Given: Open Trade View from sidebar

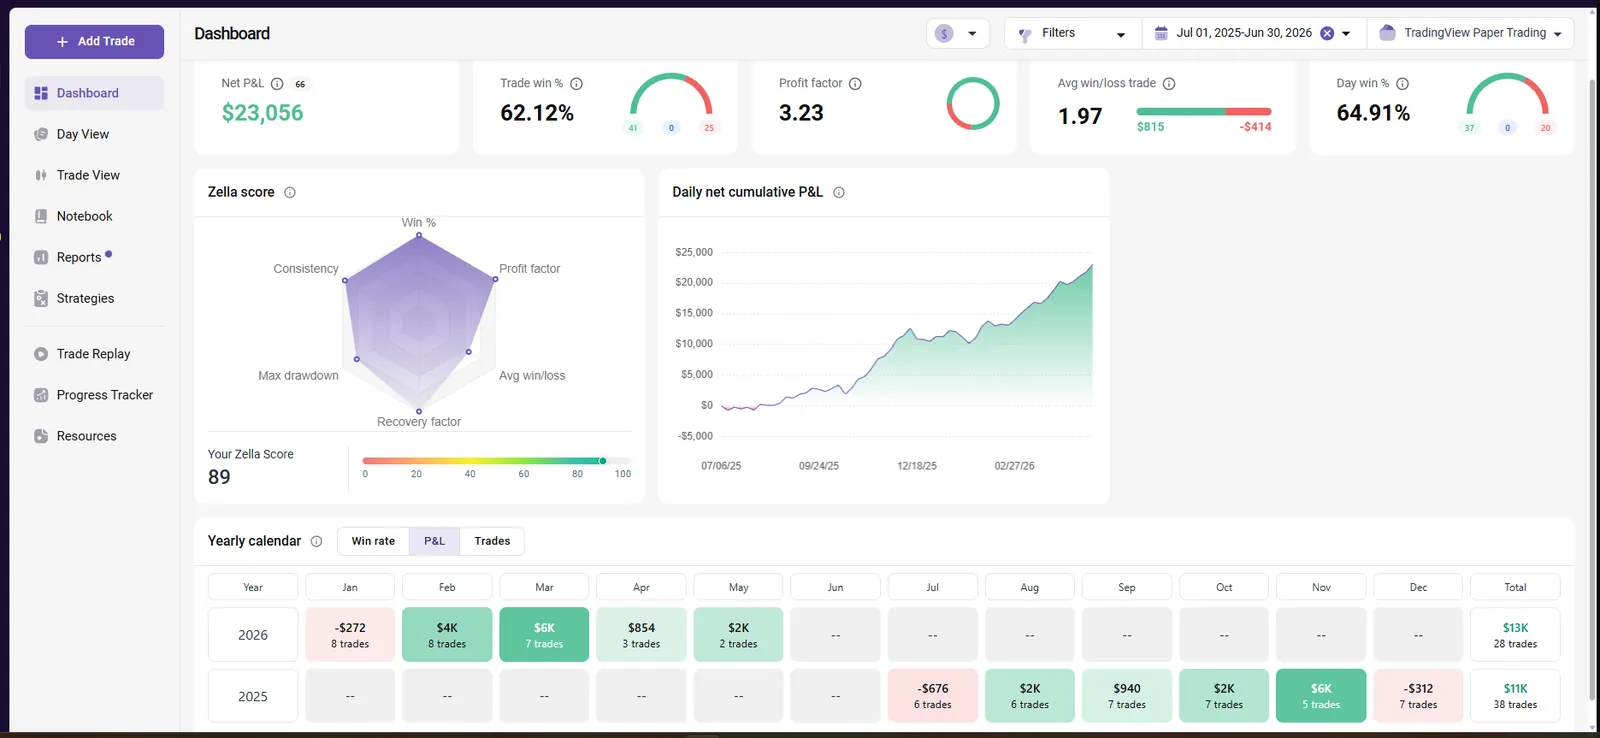Looking at the screenshot, I should coord(94,175).
